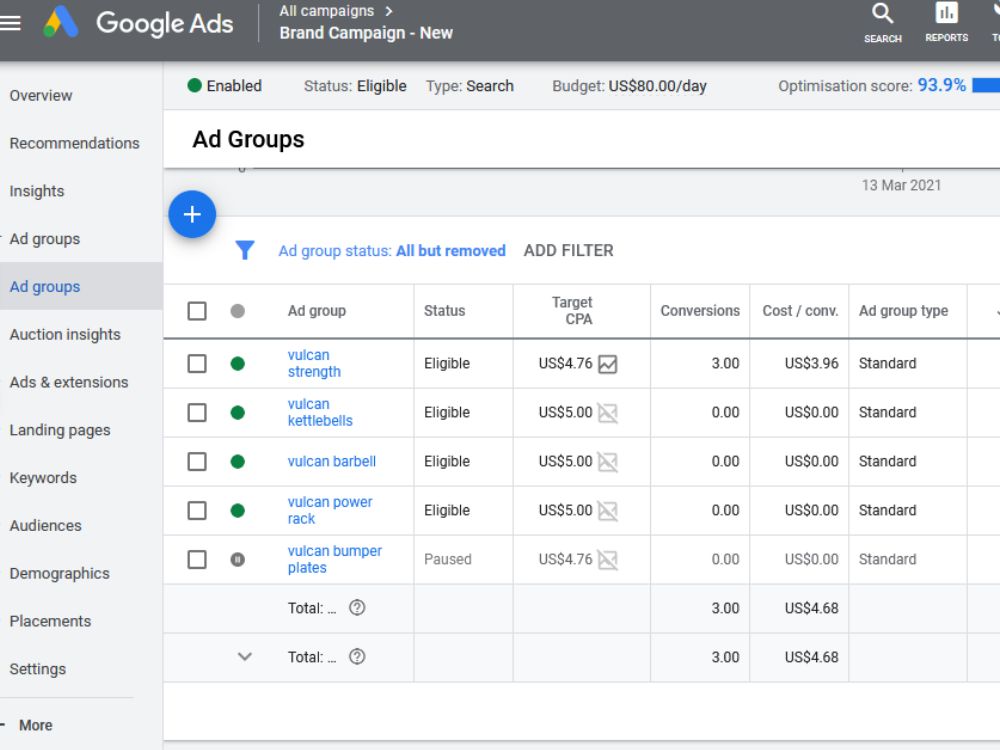Open Overview in the sidebar

click(41, 96)
